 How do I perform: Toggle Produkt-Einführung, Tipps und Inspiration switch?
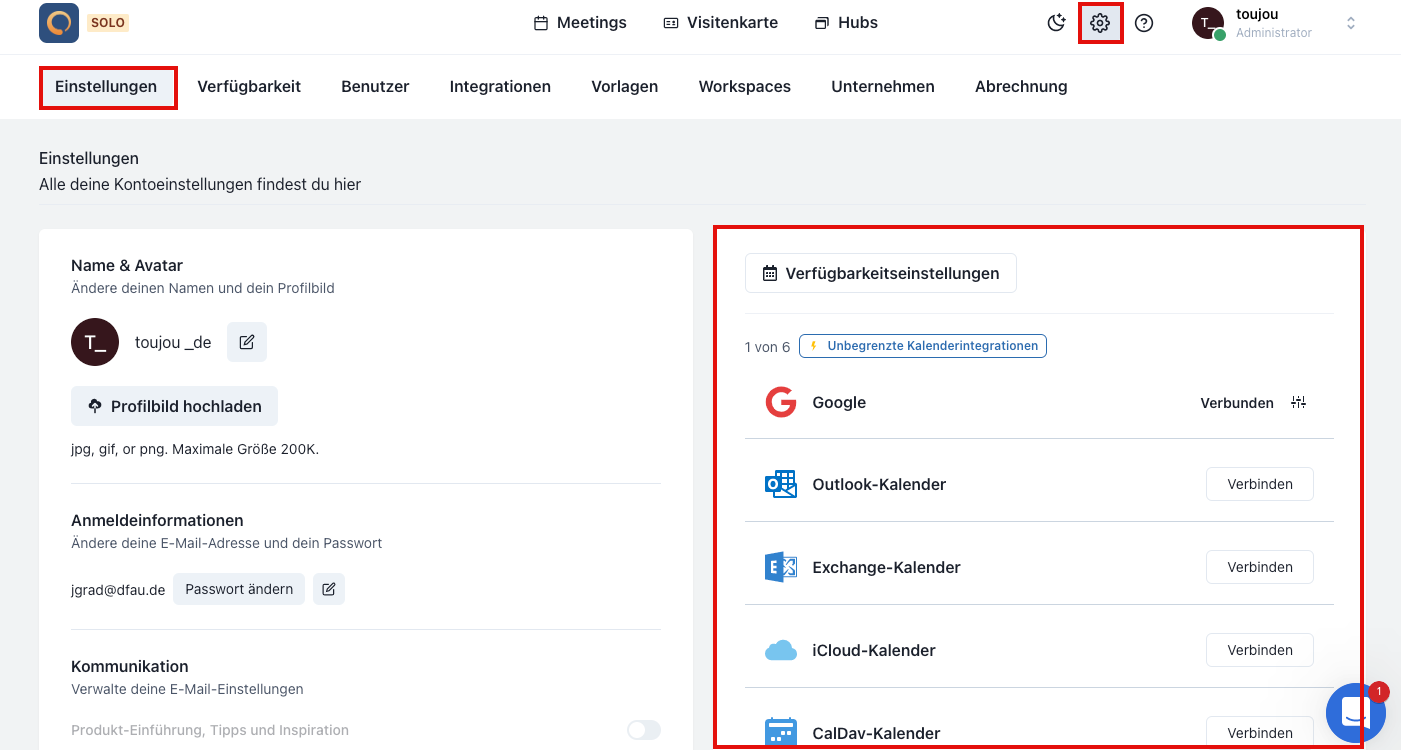[643, 730]
